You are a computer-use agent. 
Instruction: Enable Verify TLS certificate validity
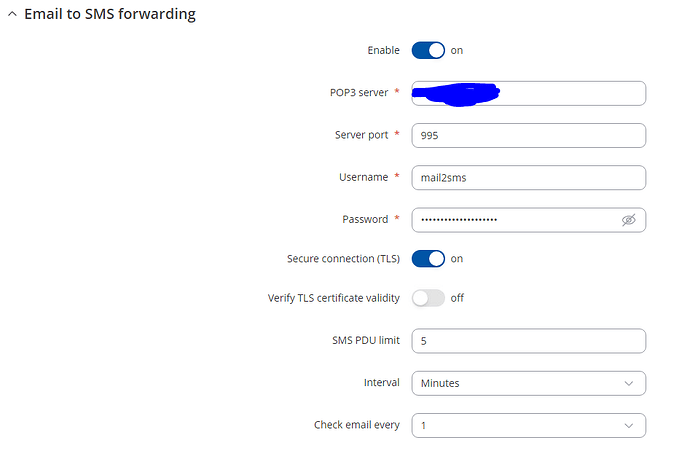click(428, 298)
